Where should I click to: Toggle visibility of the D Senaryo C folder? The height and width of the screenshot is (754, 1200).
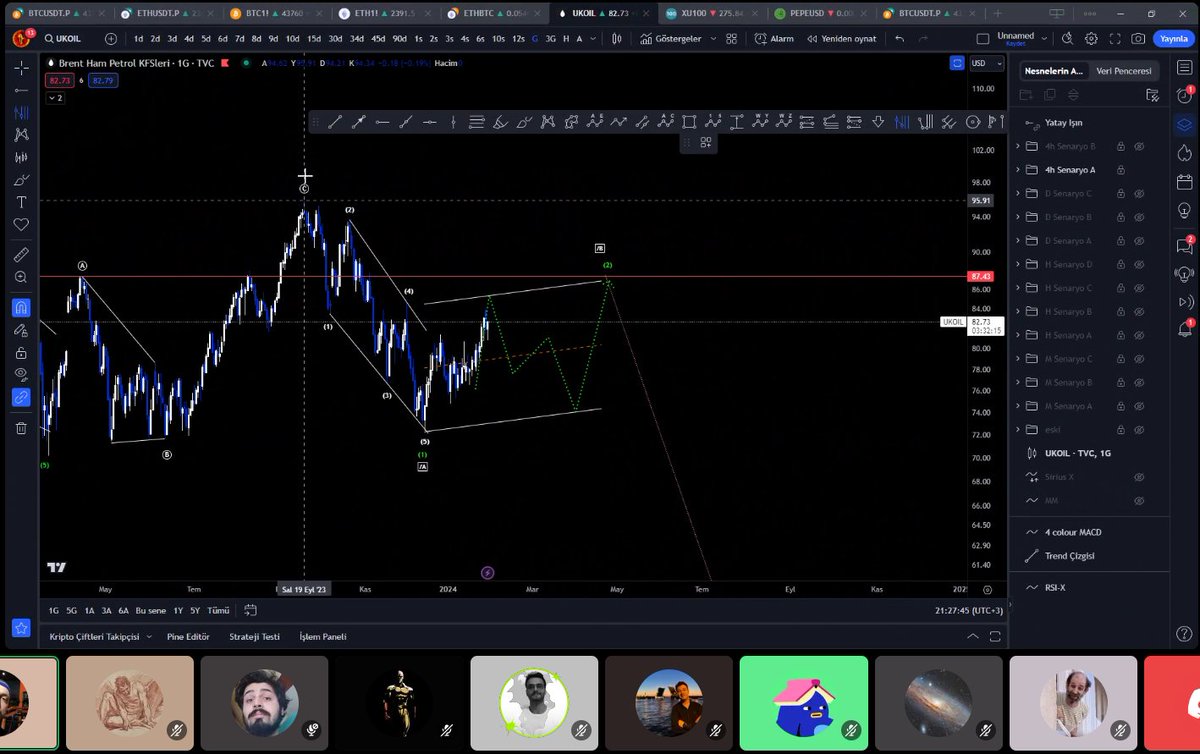1138,193
